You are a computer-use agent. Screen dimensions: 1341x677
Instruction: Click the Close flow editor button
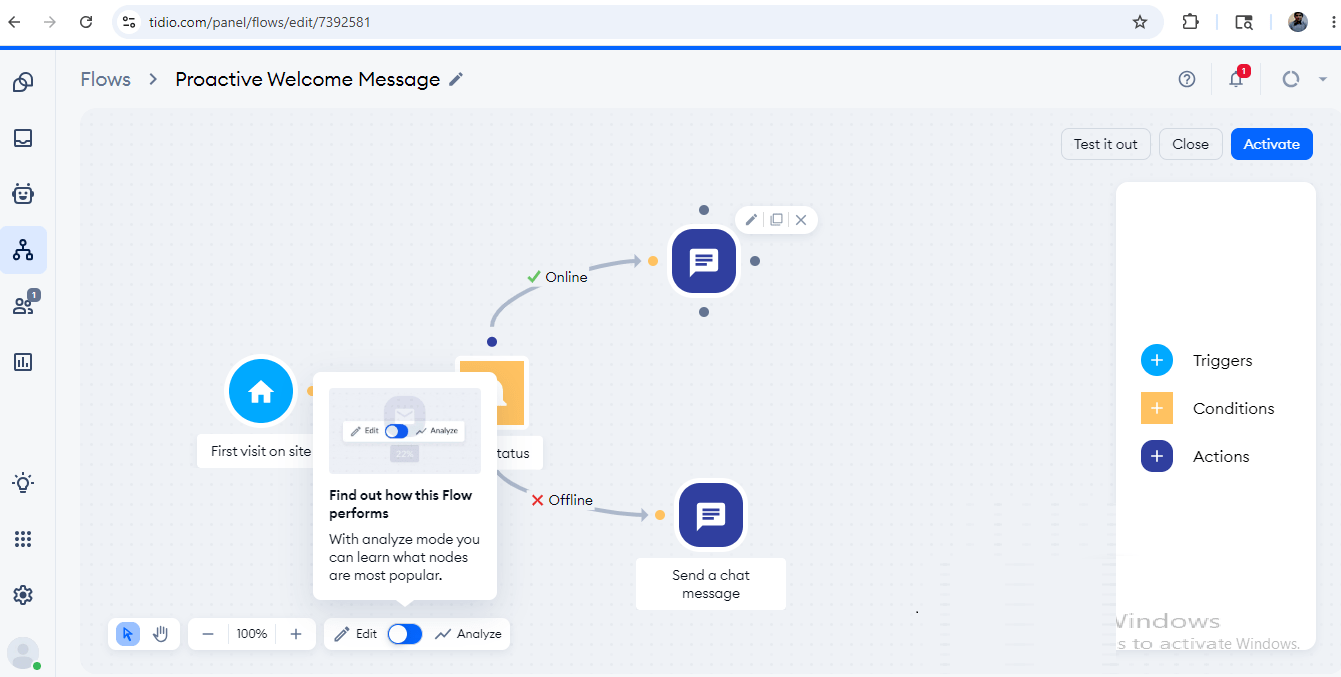point(1190,144)
